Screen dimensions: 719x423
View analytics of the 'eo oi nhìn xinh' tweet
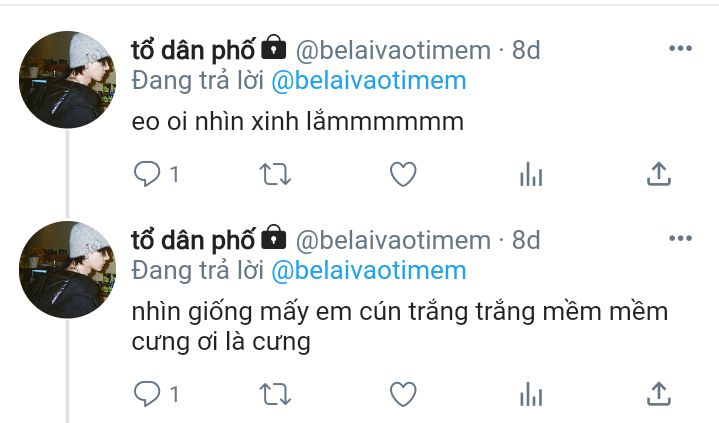point(531,174)
